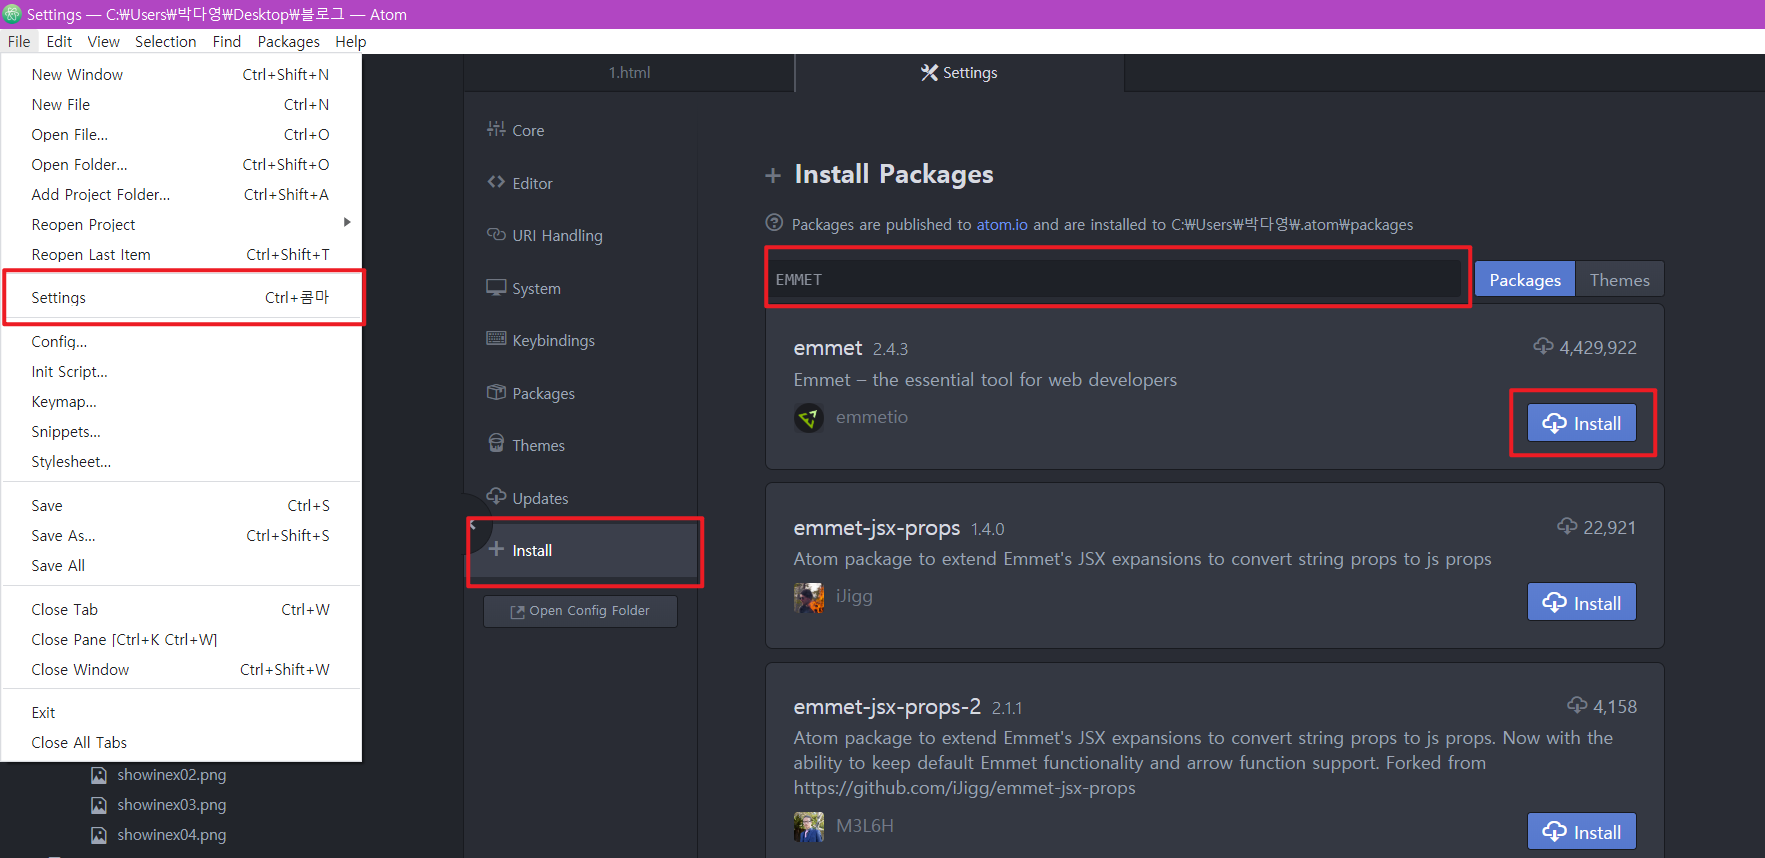The height and width of the screenshot is (858, 1765).
Task: Choose Open Folder... menu entry
Action: pyautogui.click(x=181, y=164)
